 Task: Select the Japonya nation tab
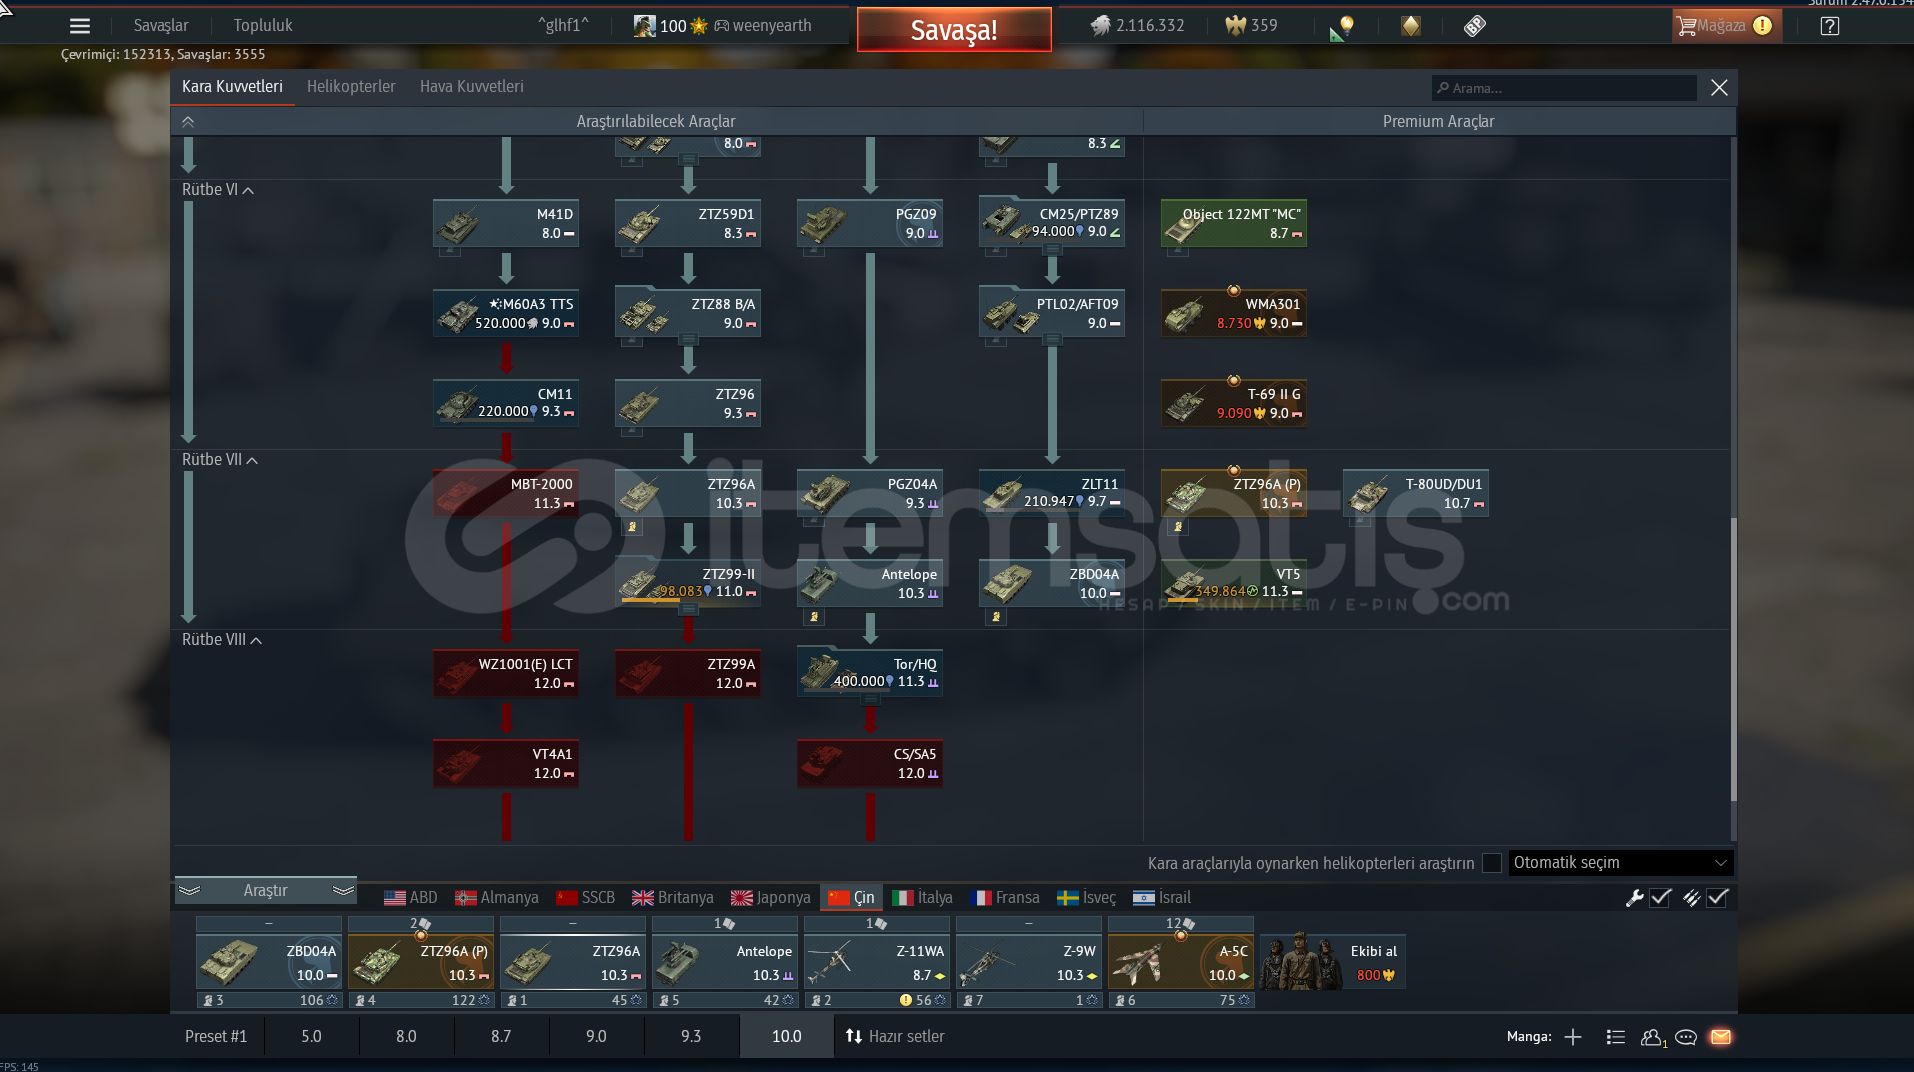[x=770, y=898]
